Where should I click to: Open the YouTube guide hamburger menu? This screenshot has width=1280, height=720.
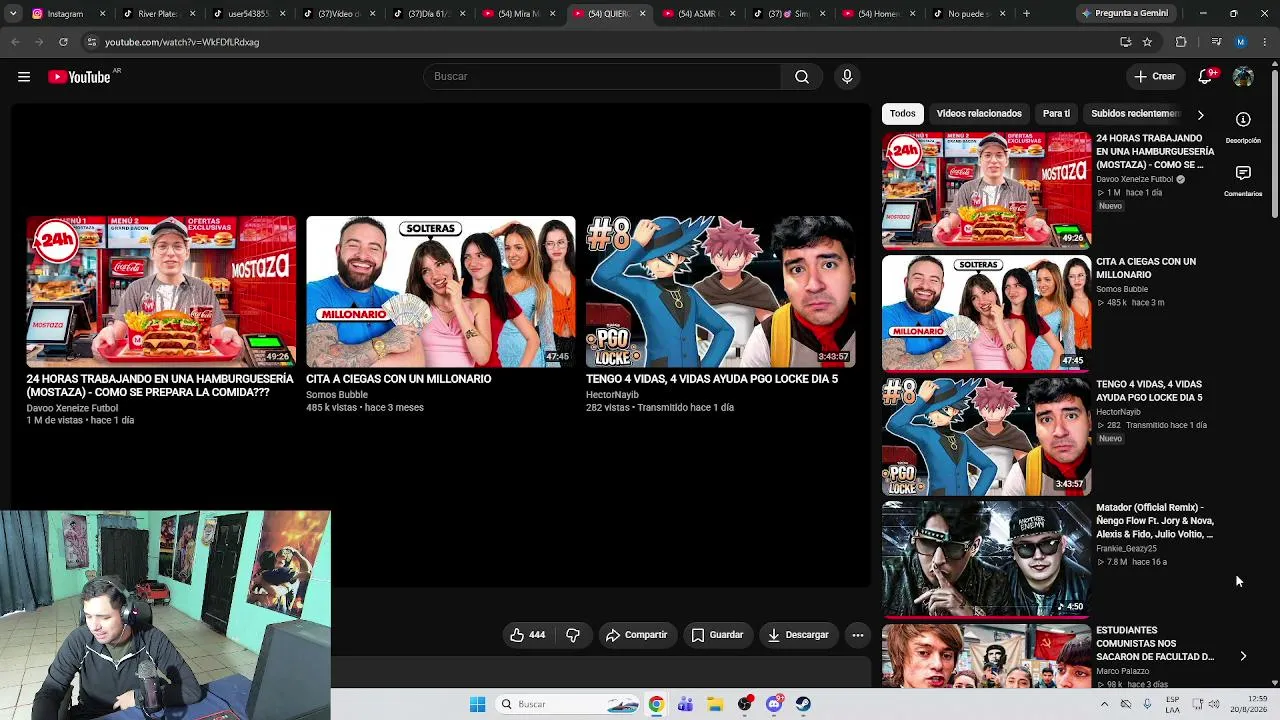24,77
